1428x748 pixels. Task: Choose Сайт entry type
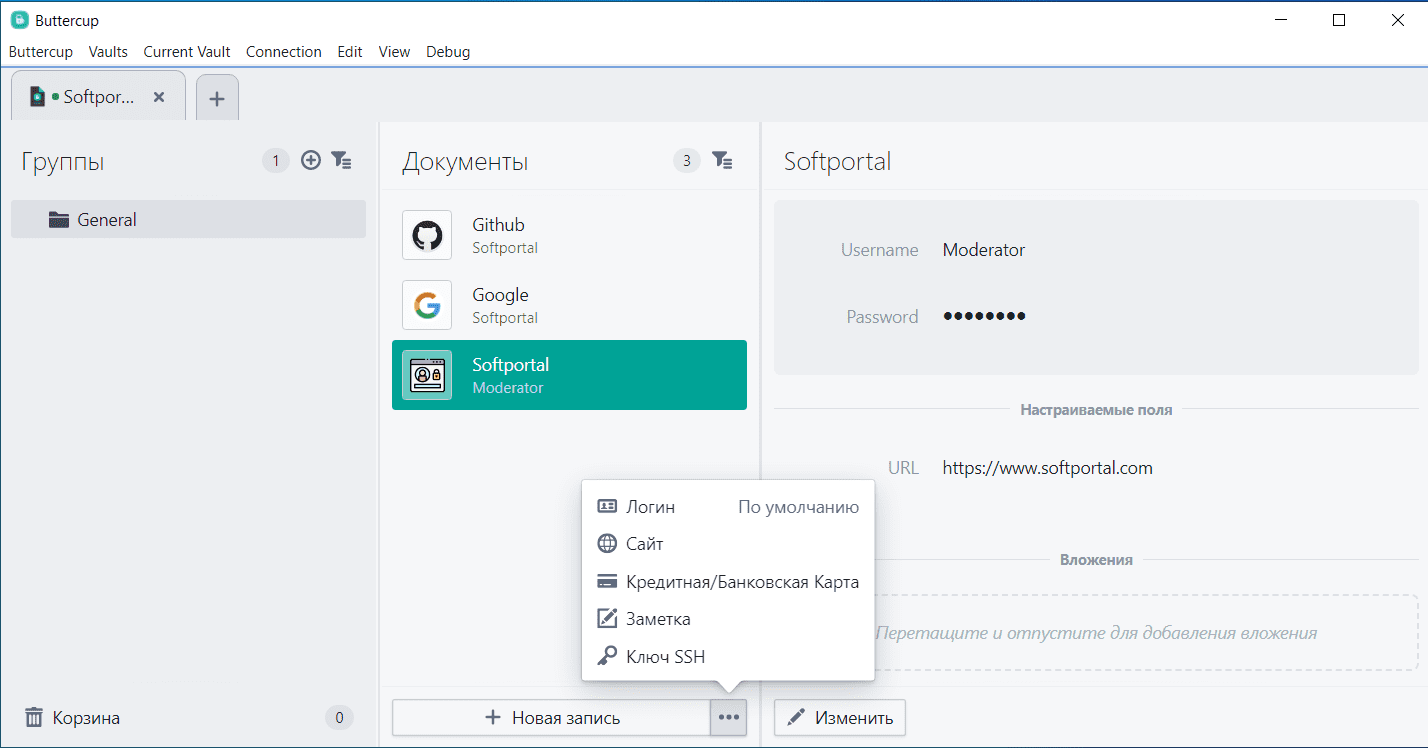644,544
